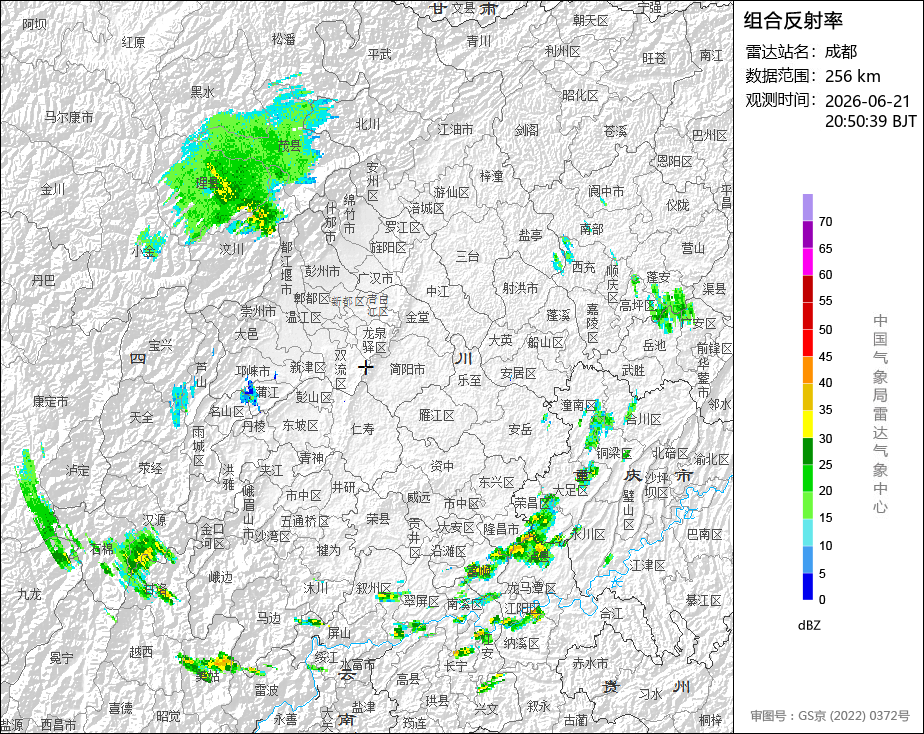Click the '赤水市' map label

tap(590, 663)
